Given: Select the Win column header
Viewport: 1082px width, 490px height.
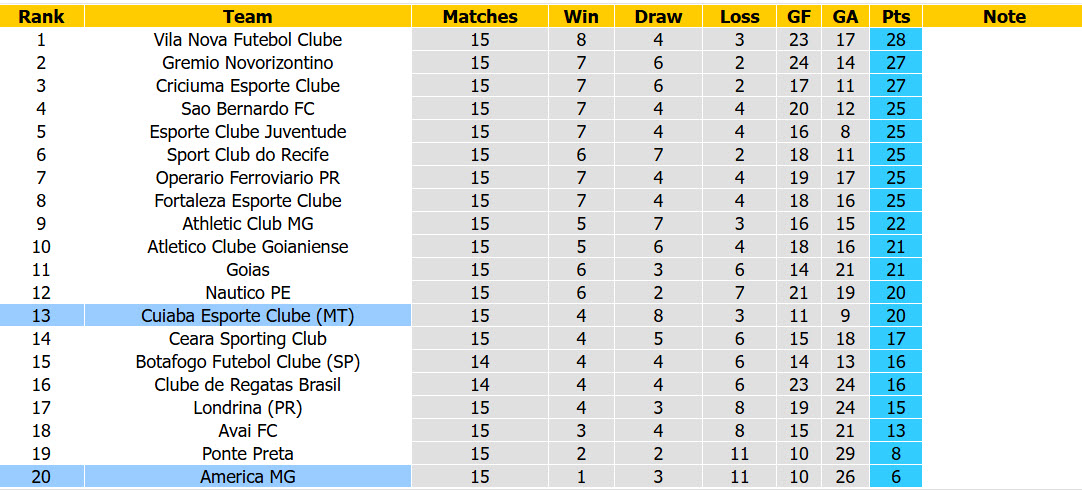Looking at the screenshot, I should [x=581, y=17].
